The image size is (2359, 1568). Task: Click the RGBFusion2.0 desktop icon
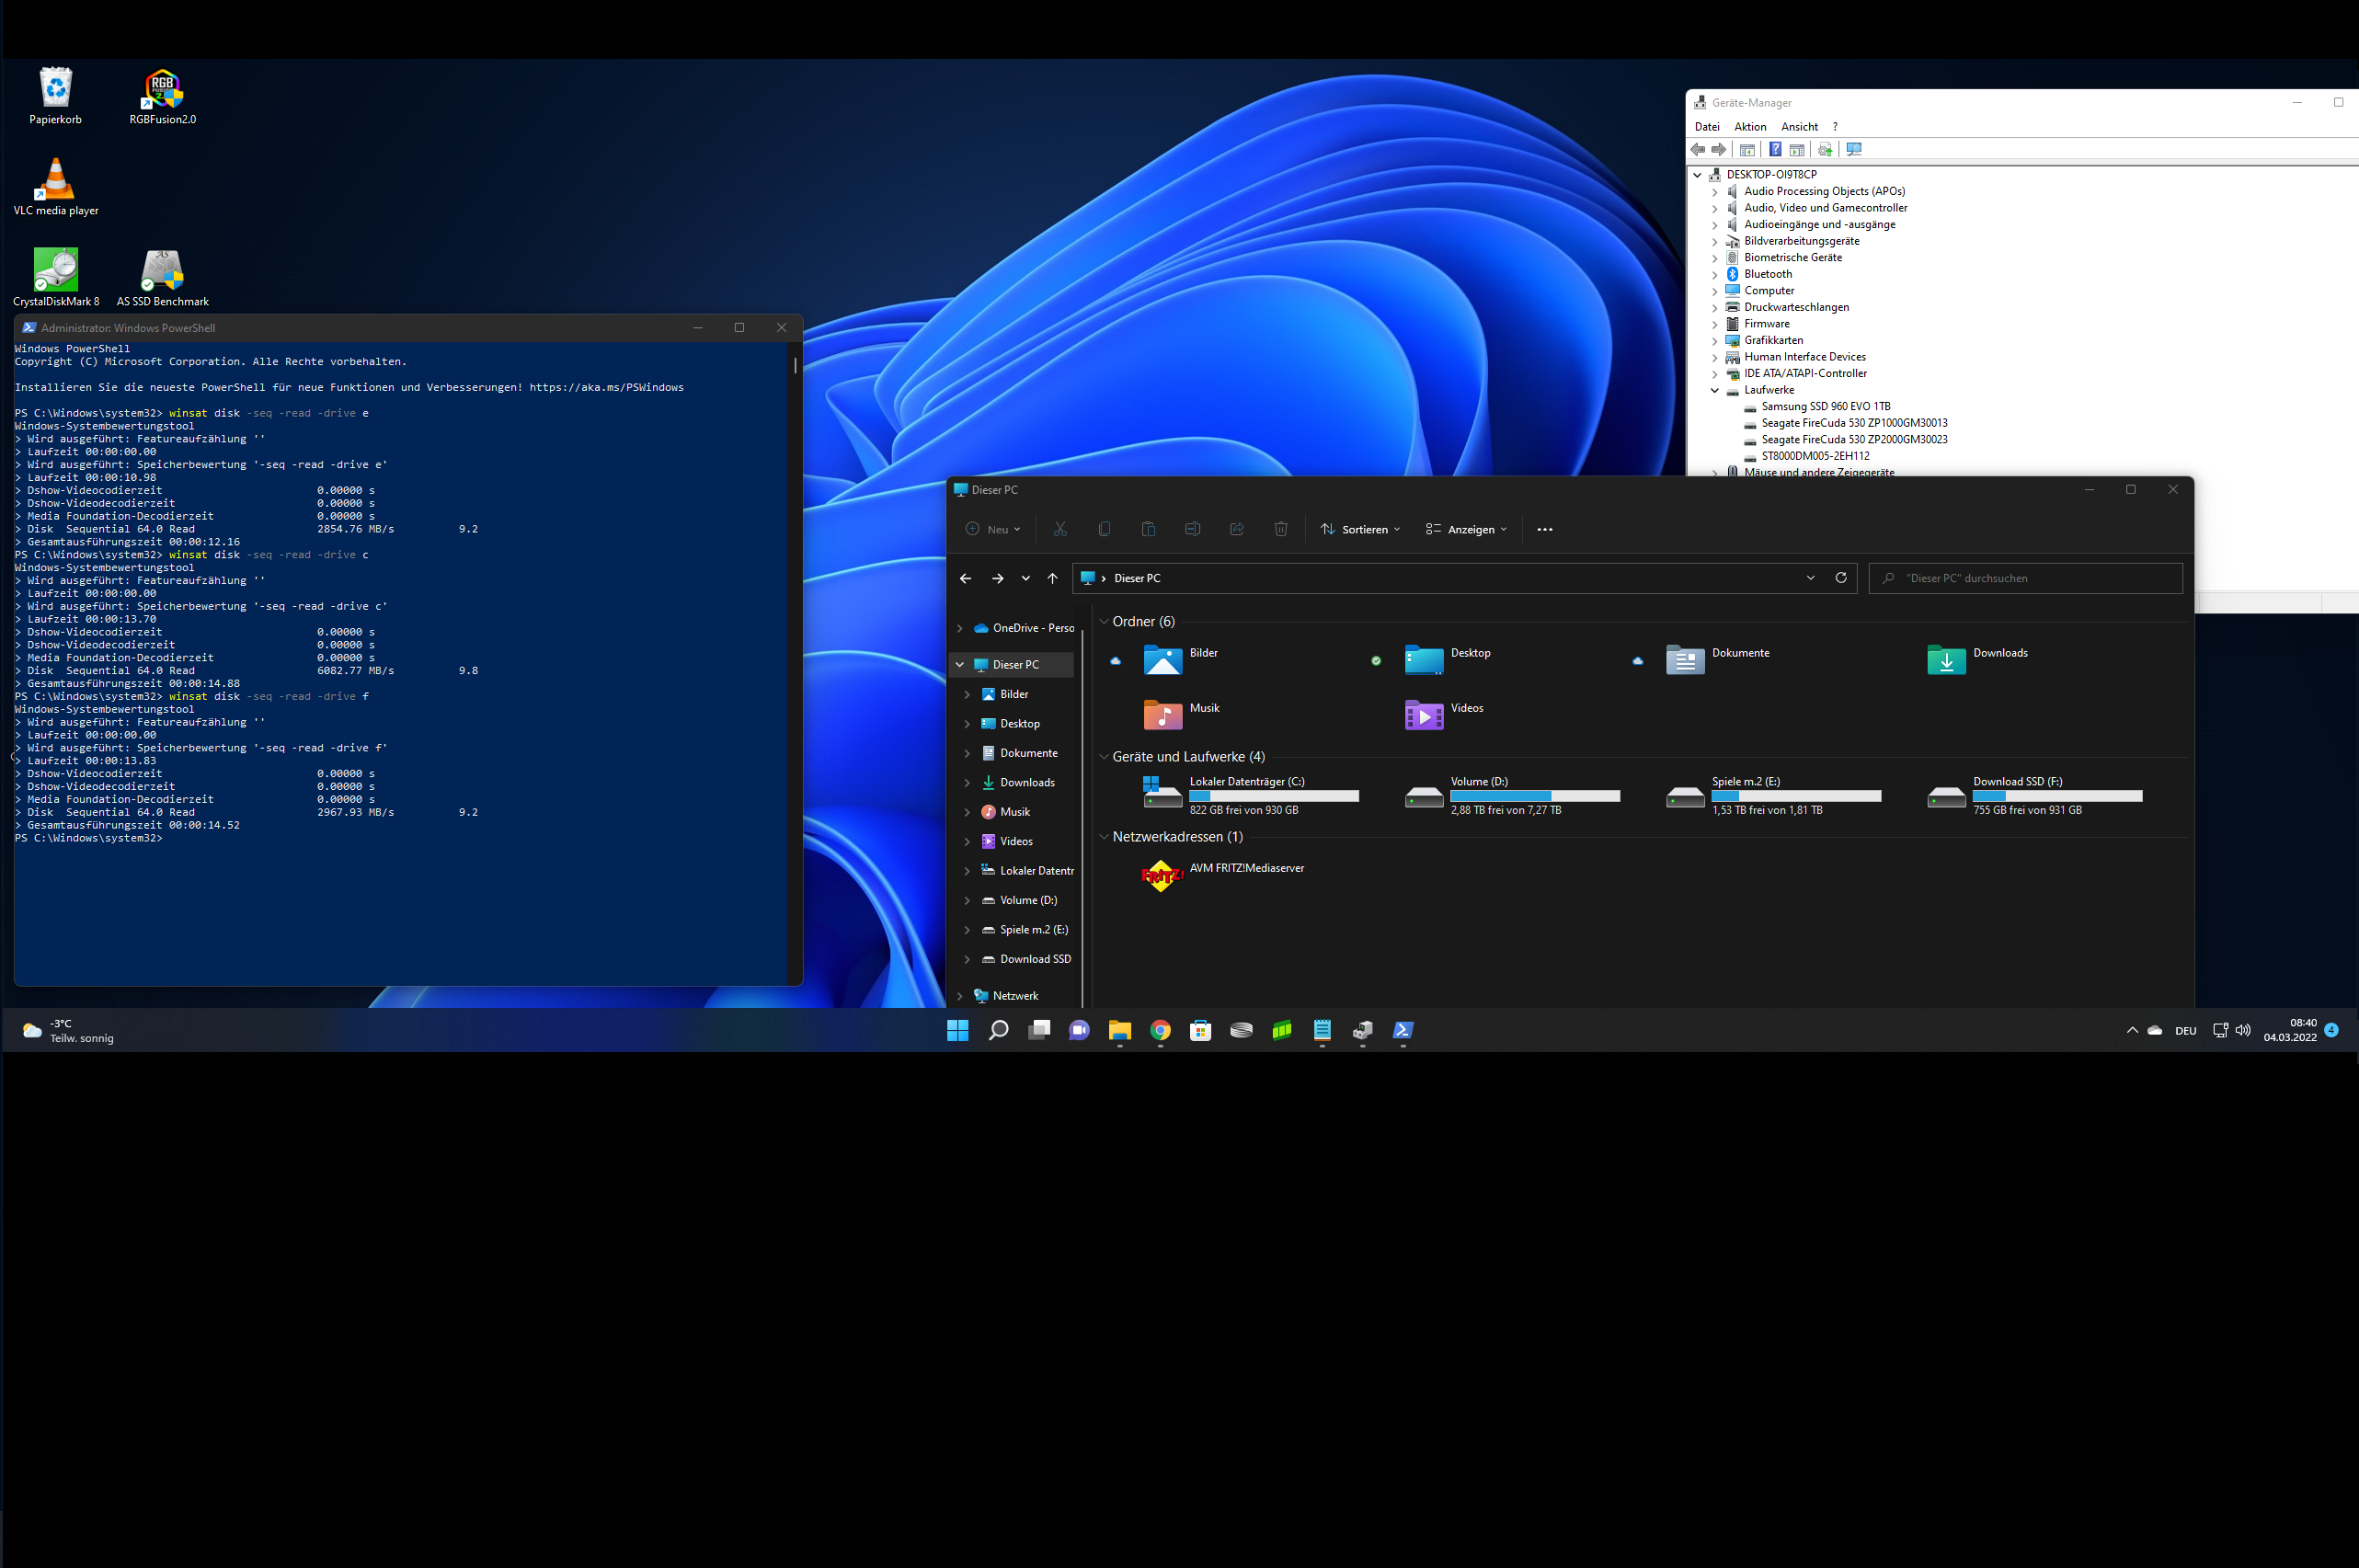pos(162,89)
